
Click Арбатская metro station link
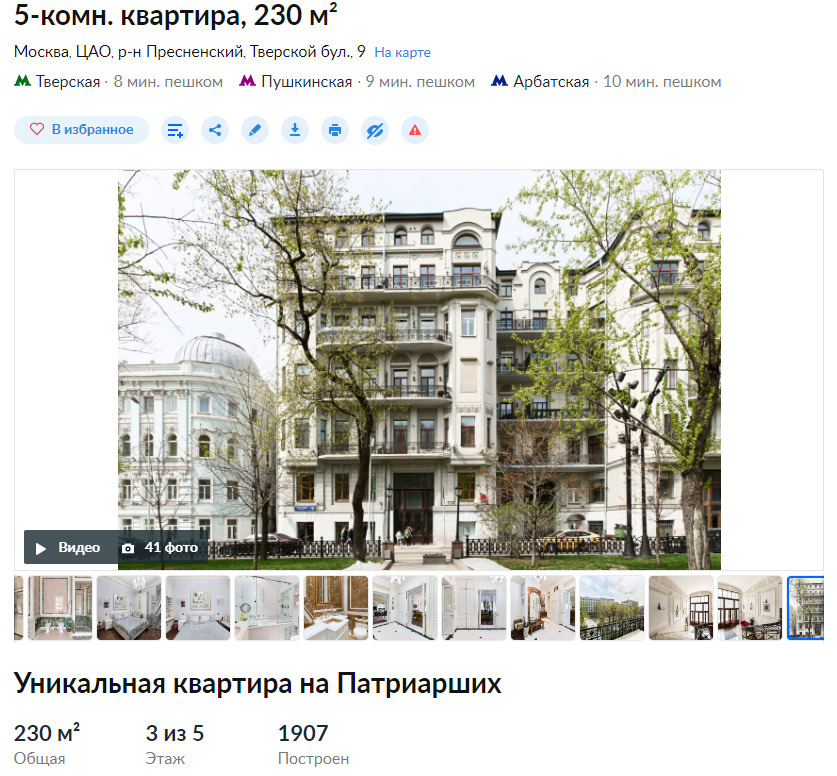tap(551, 82)
